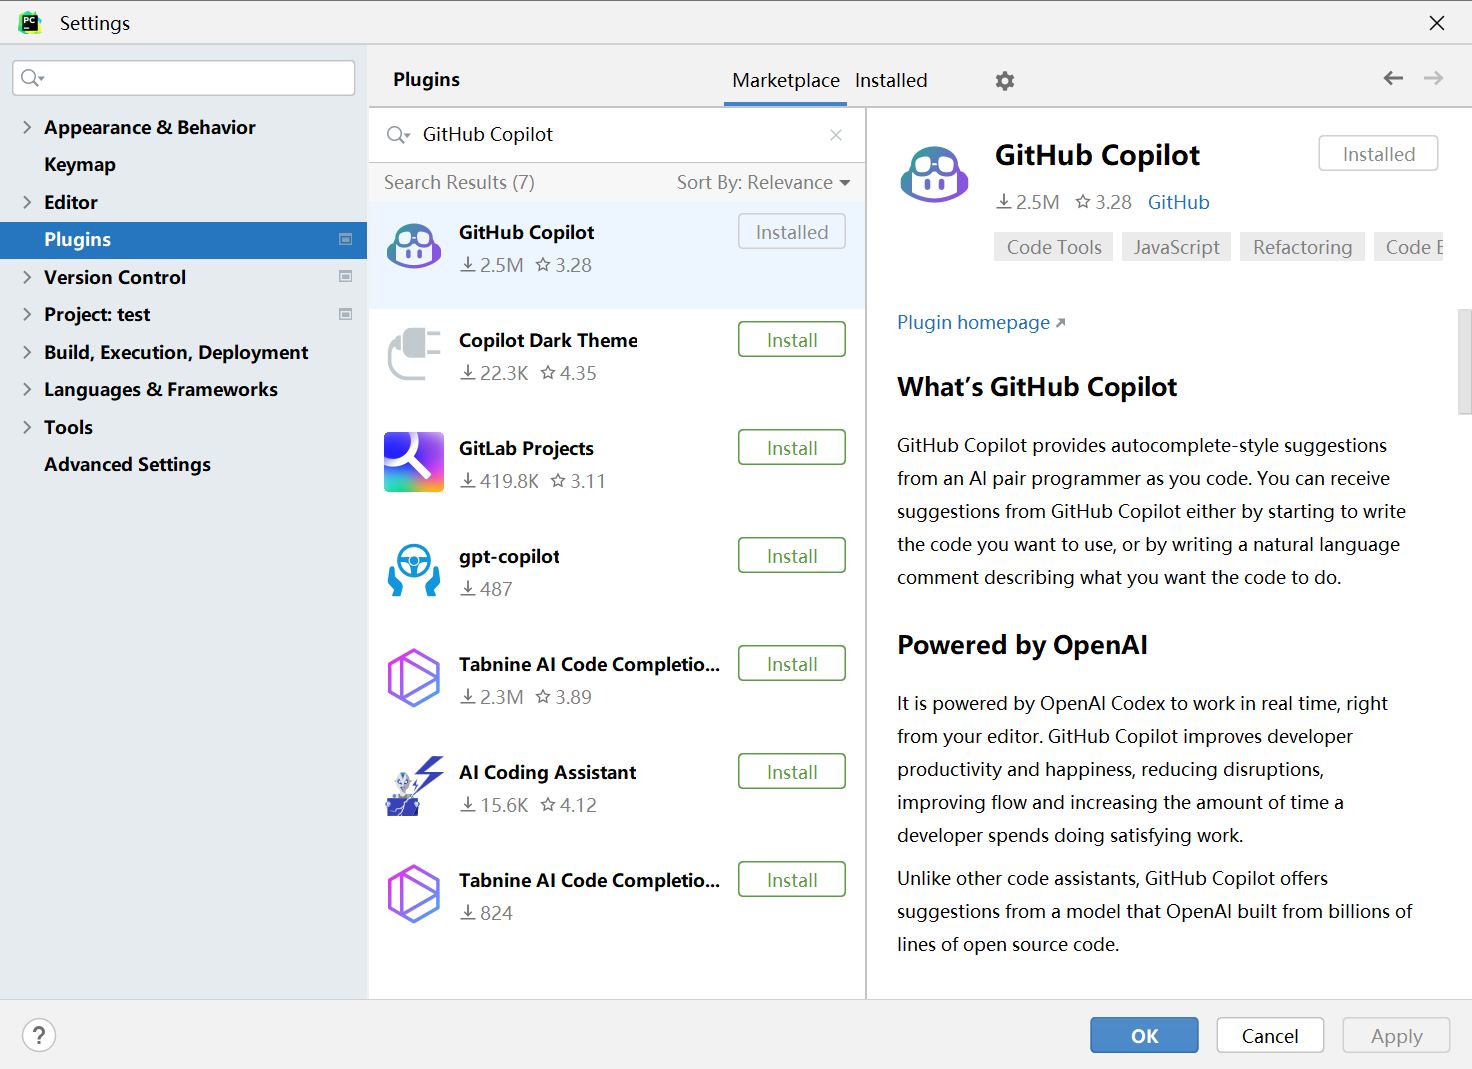
Task: Open the Keymap settings page
Action: click(x=80, y=164)
